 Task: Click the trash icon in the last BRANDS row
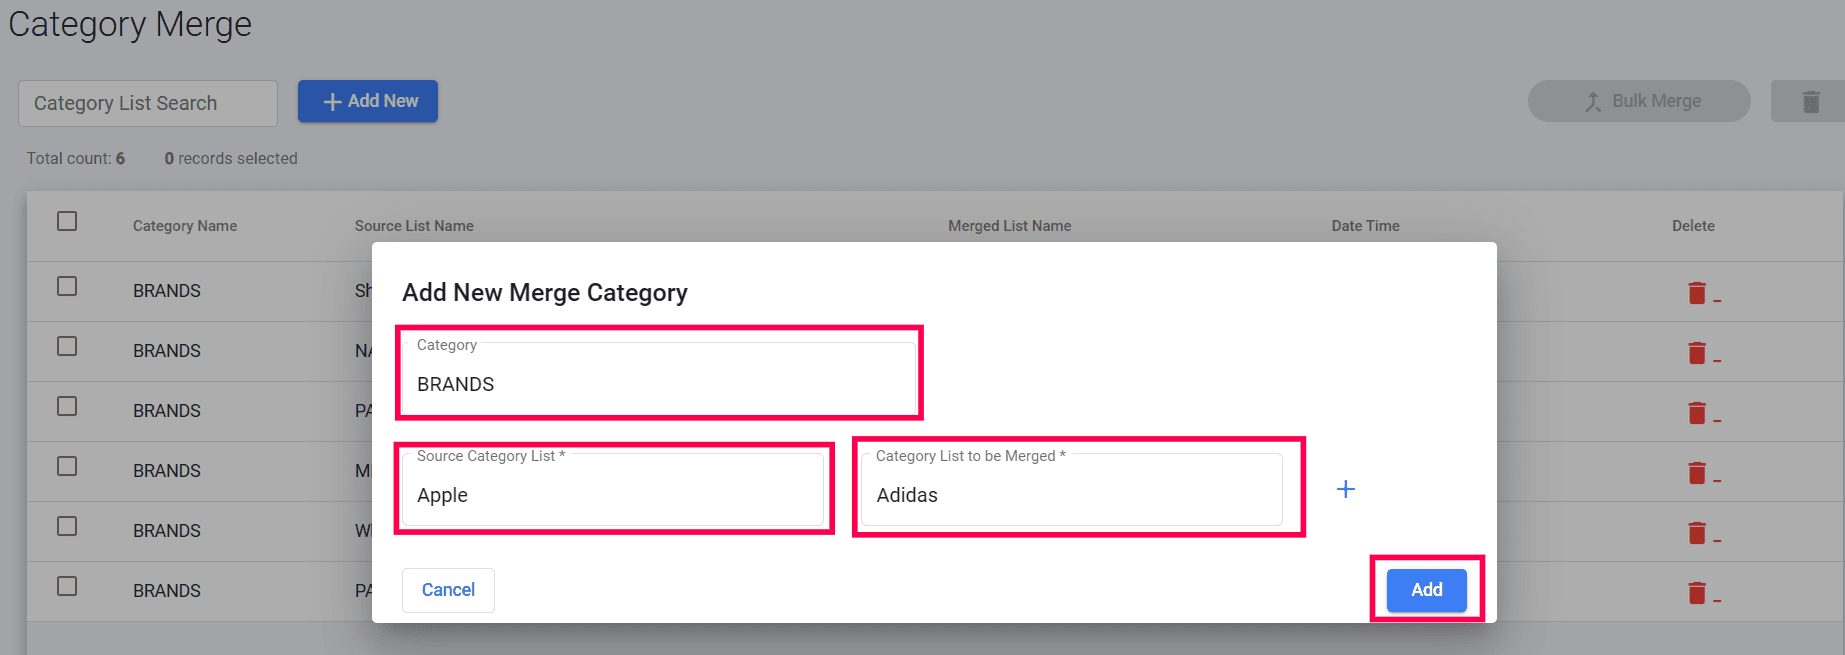(x=1697, y=592)
